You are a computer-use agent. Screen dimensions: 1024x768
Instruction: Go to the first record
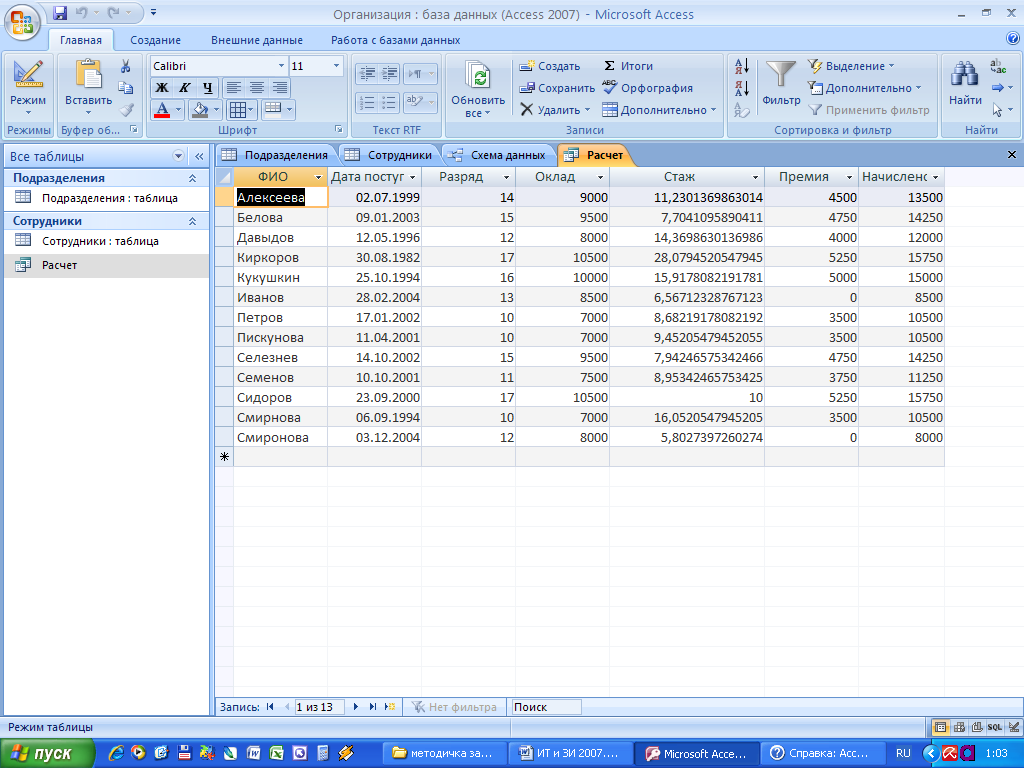click(270, 707)
